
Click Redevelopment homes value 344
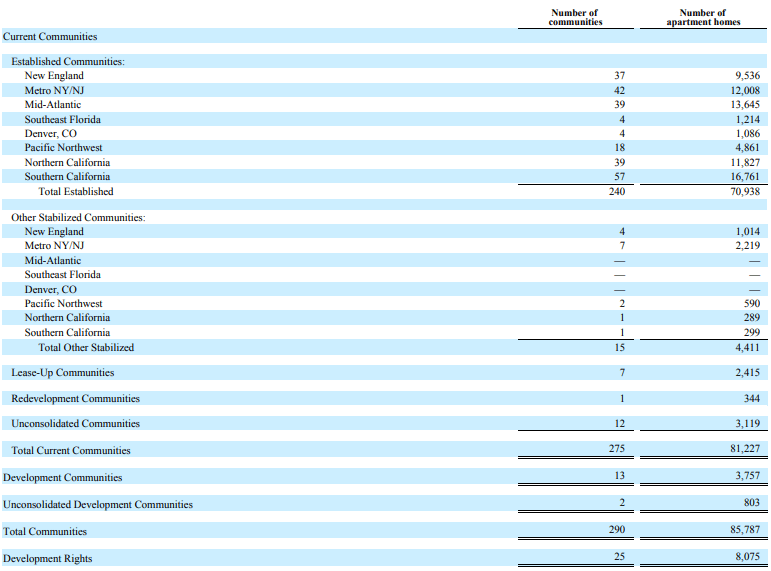click(752, 398)
